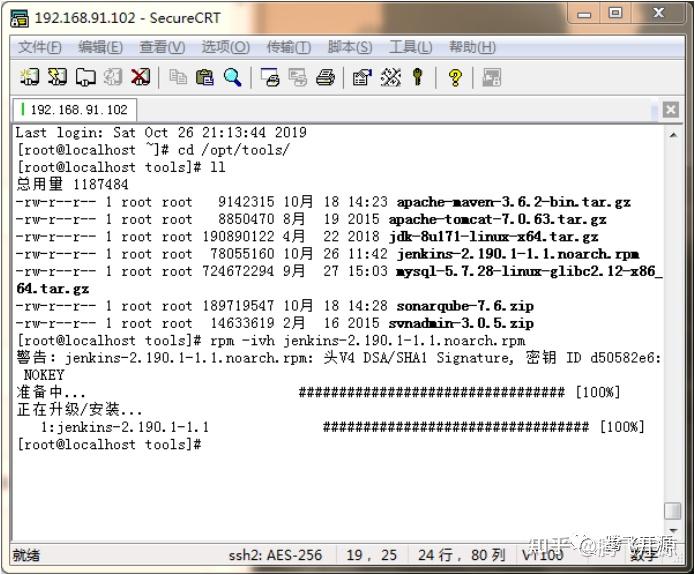
Task: Click the 就绪 status bar text
Action: (x=26, y=555)
